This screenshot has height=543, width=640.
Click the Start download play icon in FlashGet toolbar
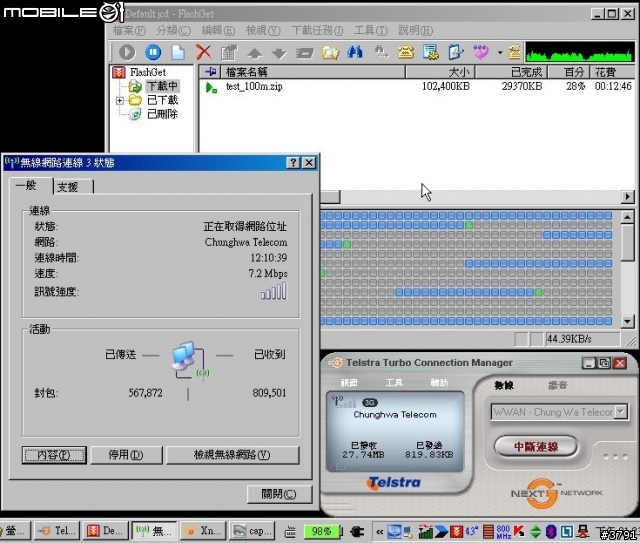point(127,52)
